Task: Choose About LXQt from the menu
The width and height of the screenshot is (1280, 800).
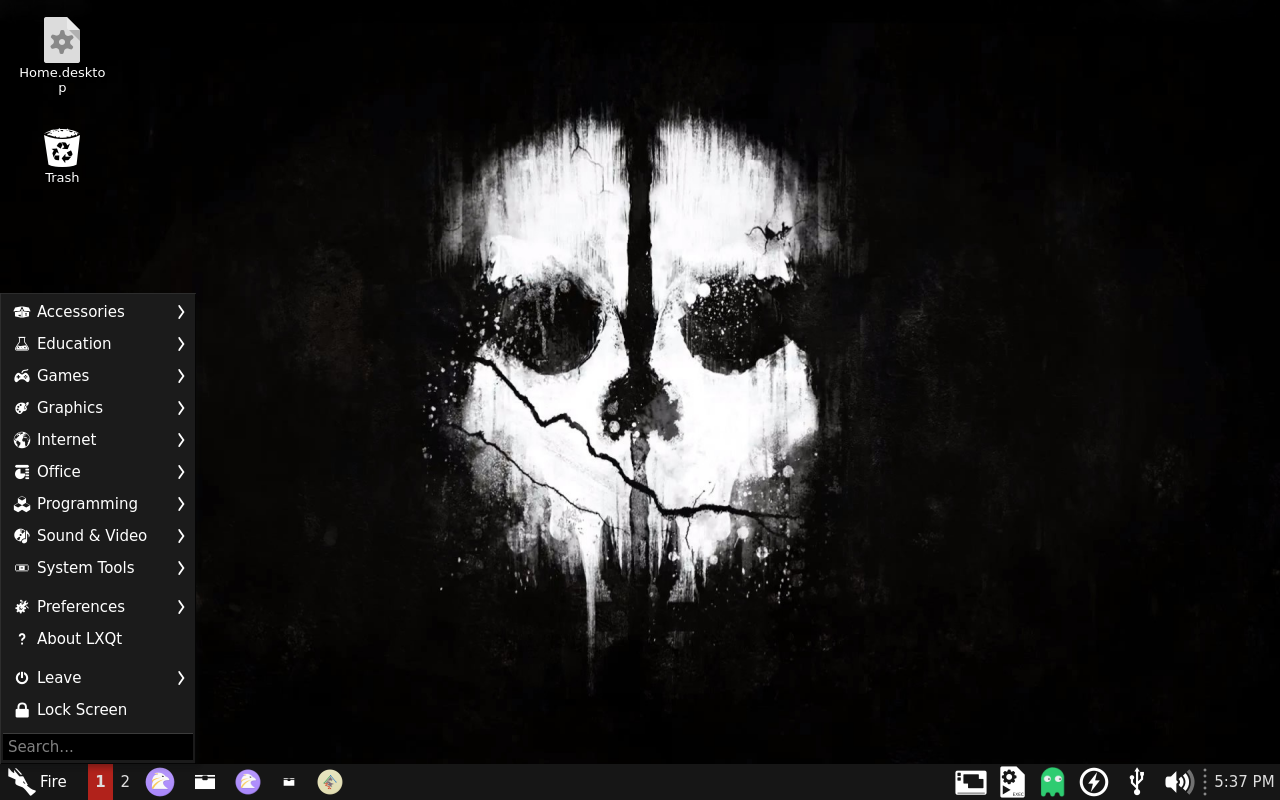Action: point(97,639)
